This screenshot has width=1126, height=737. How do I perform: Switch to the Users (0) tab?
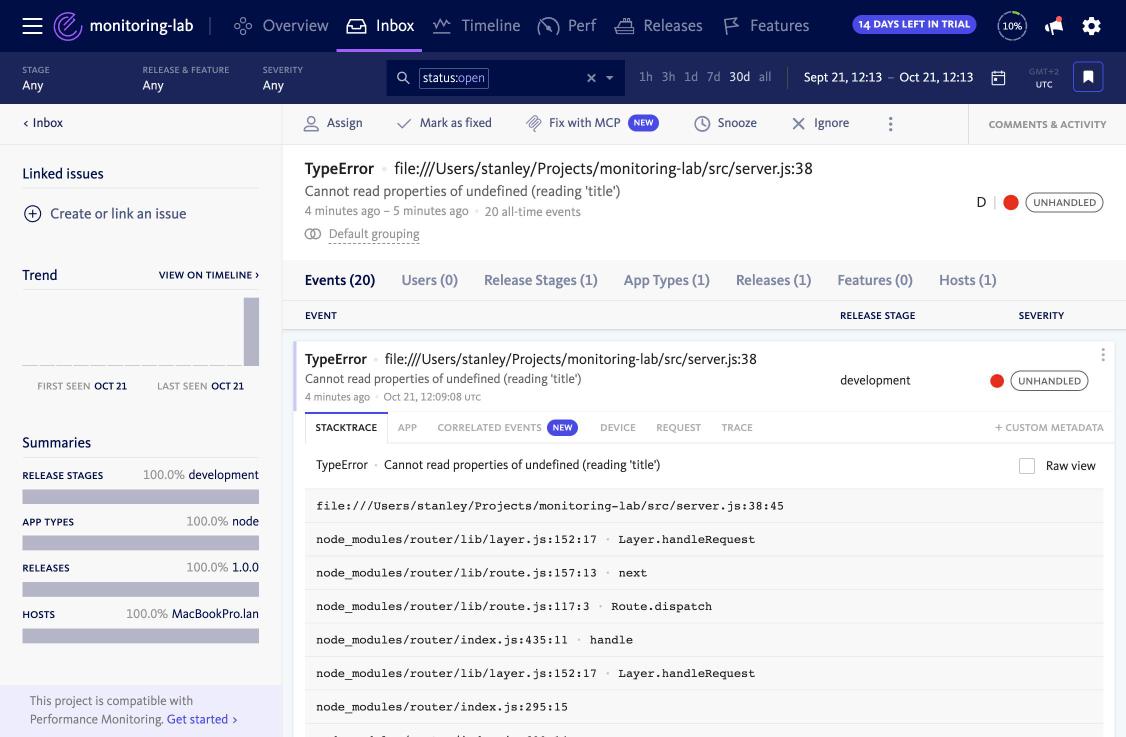click(429, 280)
